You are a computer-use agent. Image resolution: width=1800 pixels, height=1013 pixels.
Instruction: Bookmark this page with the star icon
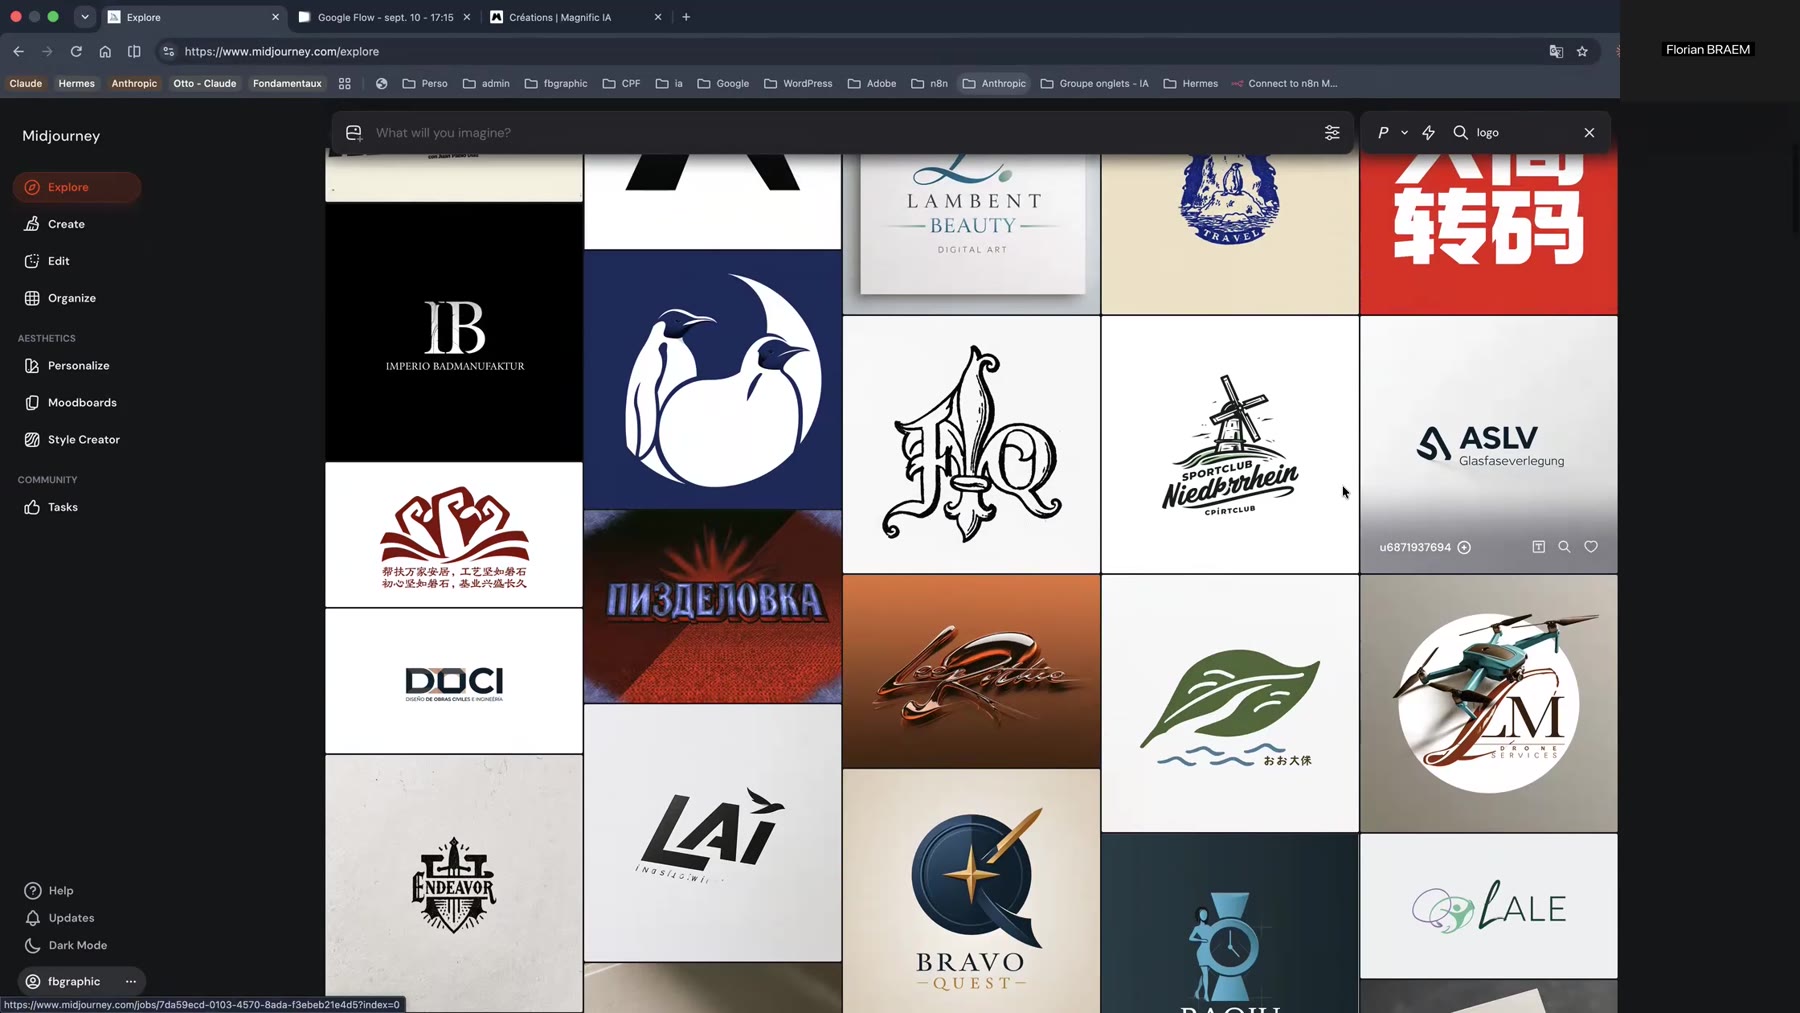pyautogui.click(x=1582, y=51)
